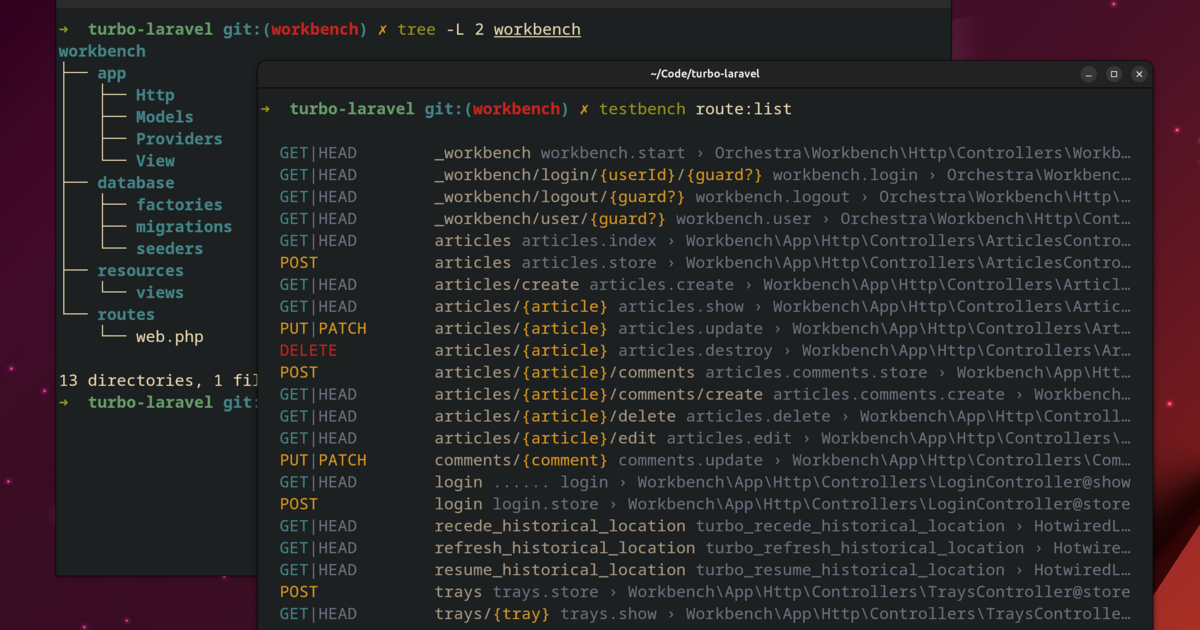Select the route:list command text

click(x=744, y=108)
